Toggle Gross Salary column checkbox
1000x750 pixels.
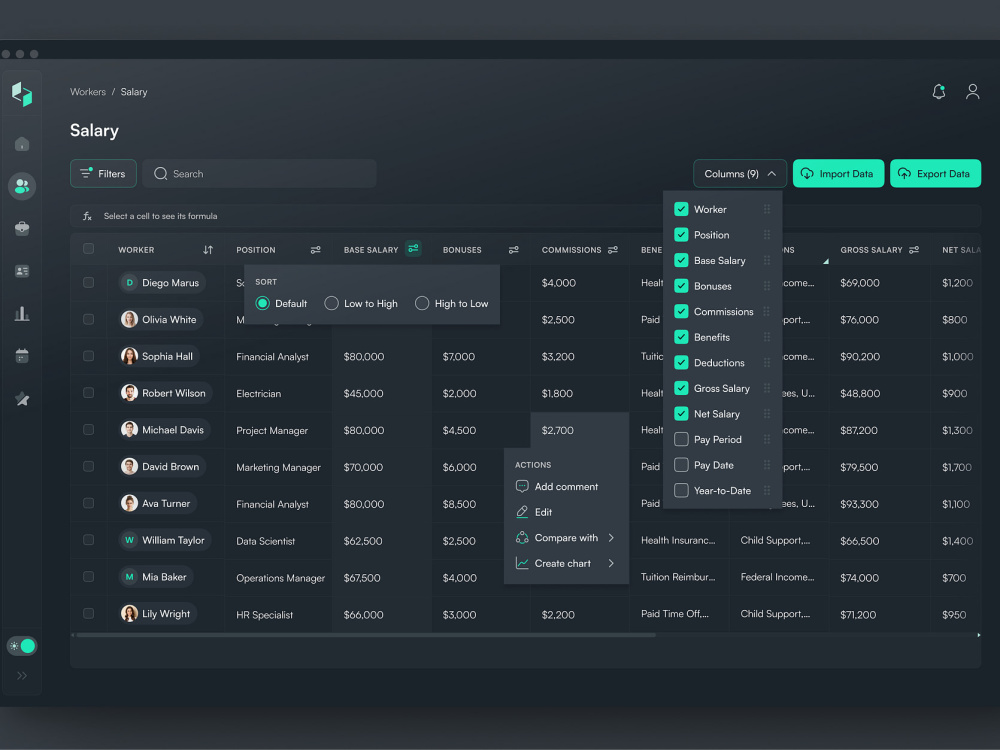[681, 388]
